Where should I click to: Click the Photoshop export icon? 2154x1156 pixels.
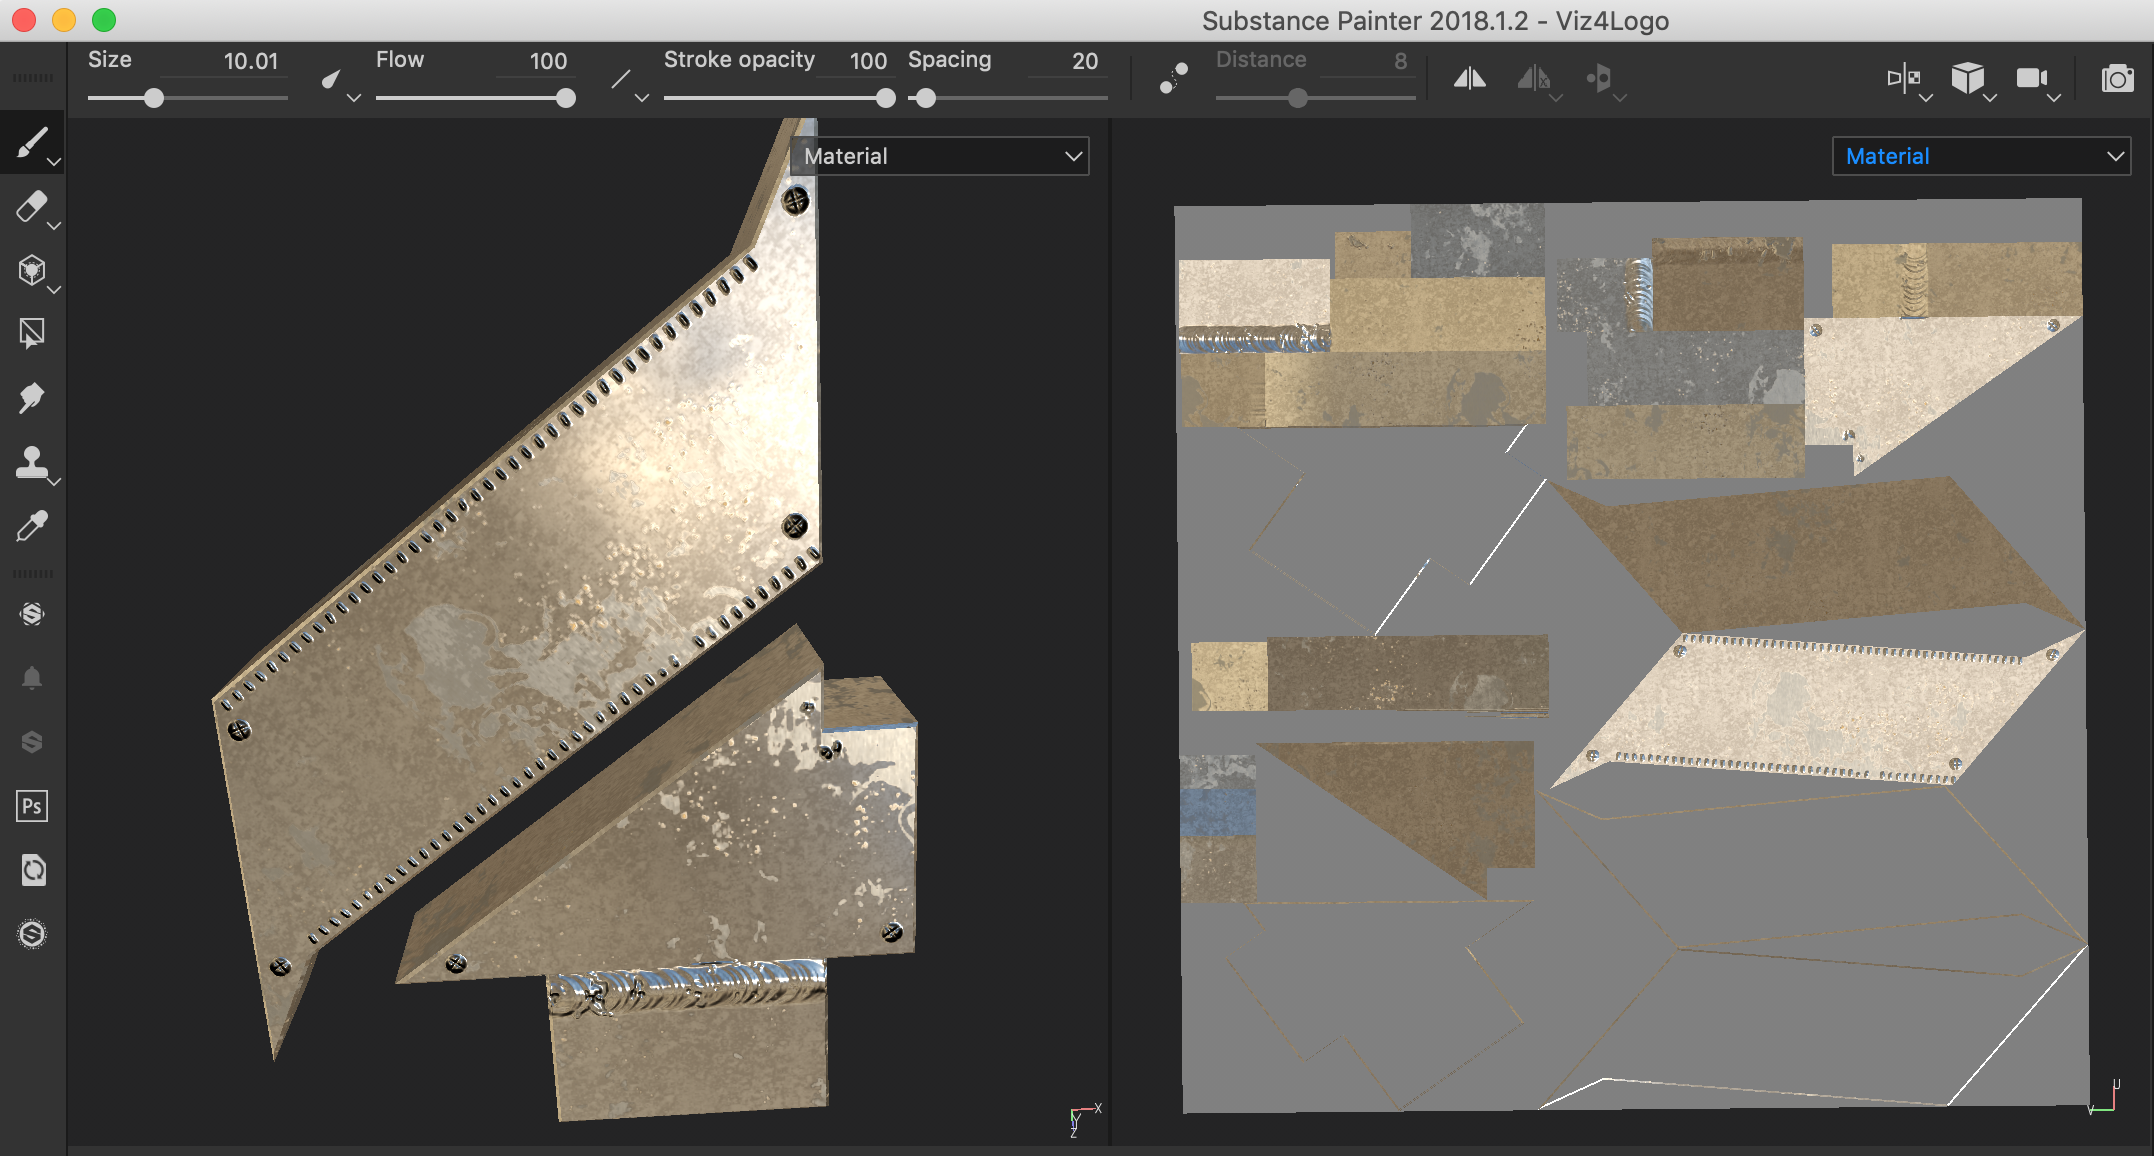click(31, 806)
